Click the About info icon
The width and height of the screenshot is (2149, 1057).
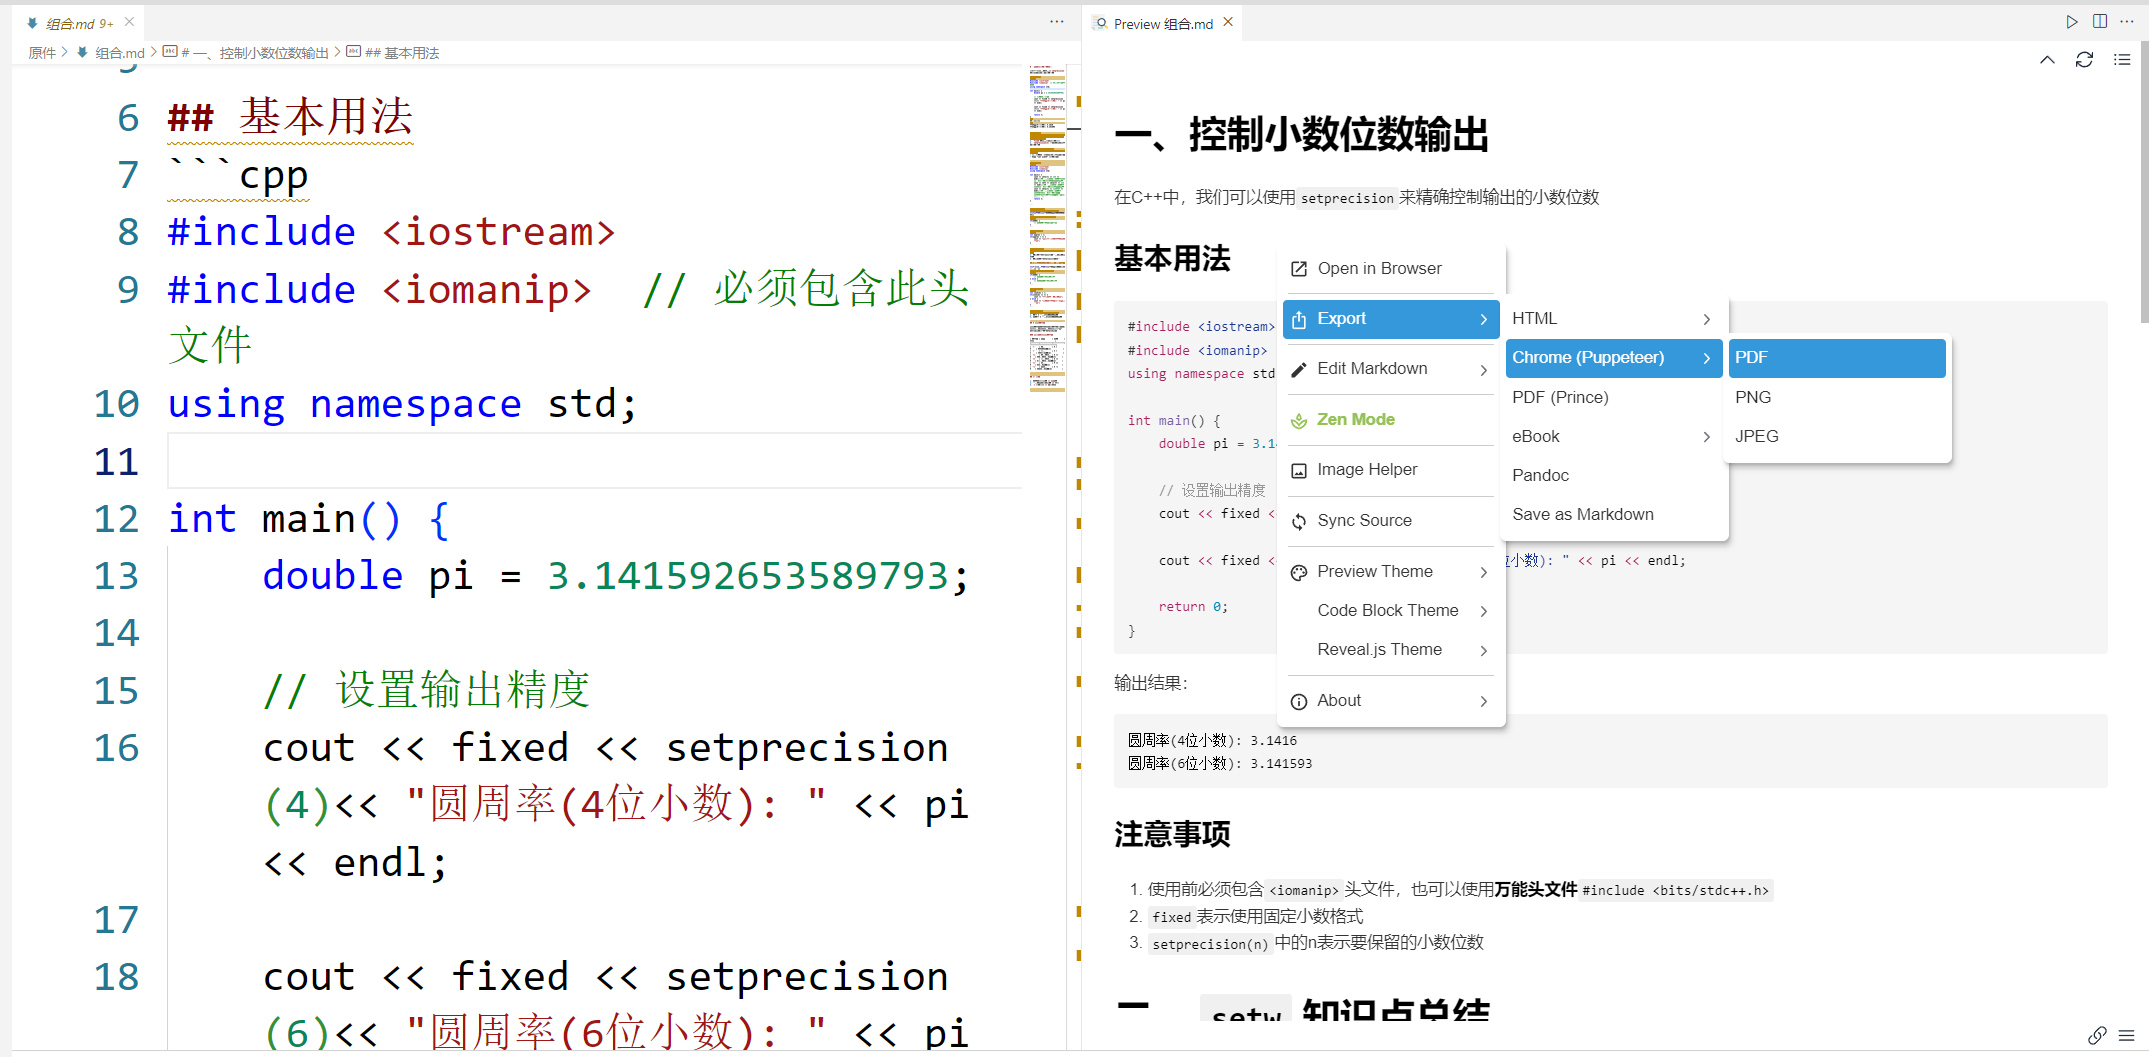(x=1299, y=702)
